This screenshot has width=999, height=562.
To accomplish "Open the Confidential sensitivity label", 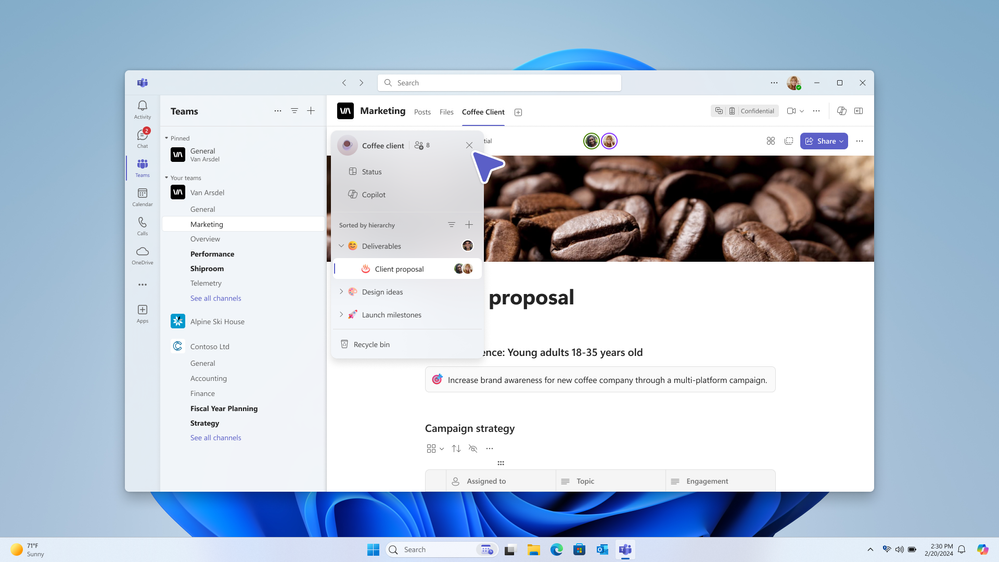I will coord(752,111).
